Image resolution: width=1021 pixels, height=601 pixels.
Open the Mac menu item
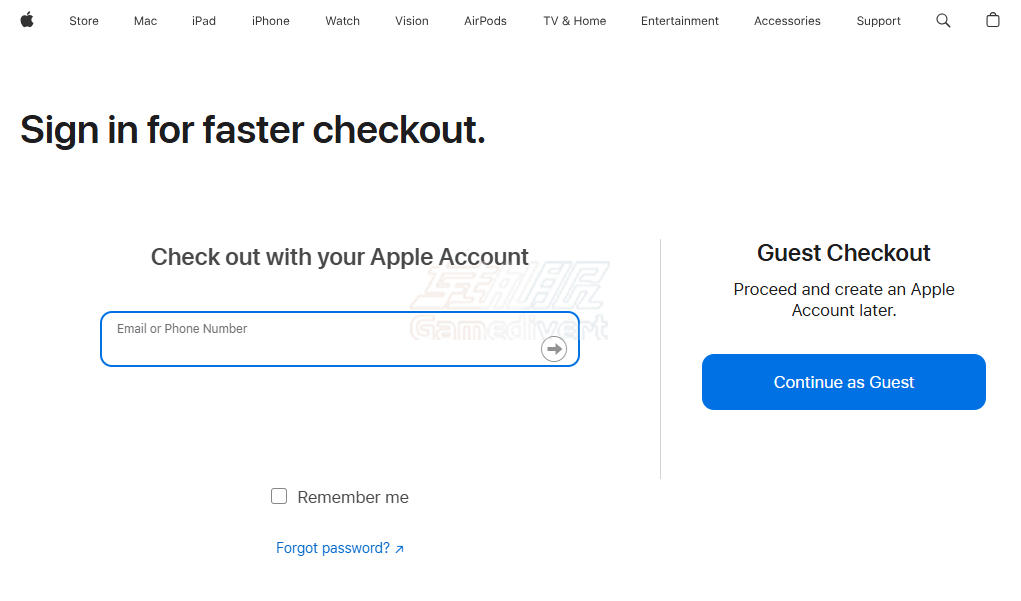[x=145, y=21]
